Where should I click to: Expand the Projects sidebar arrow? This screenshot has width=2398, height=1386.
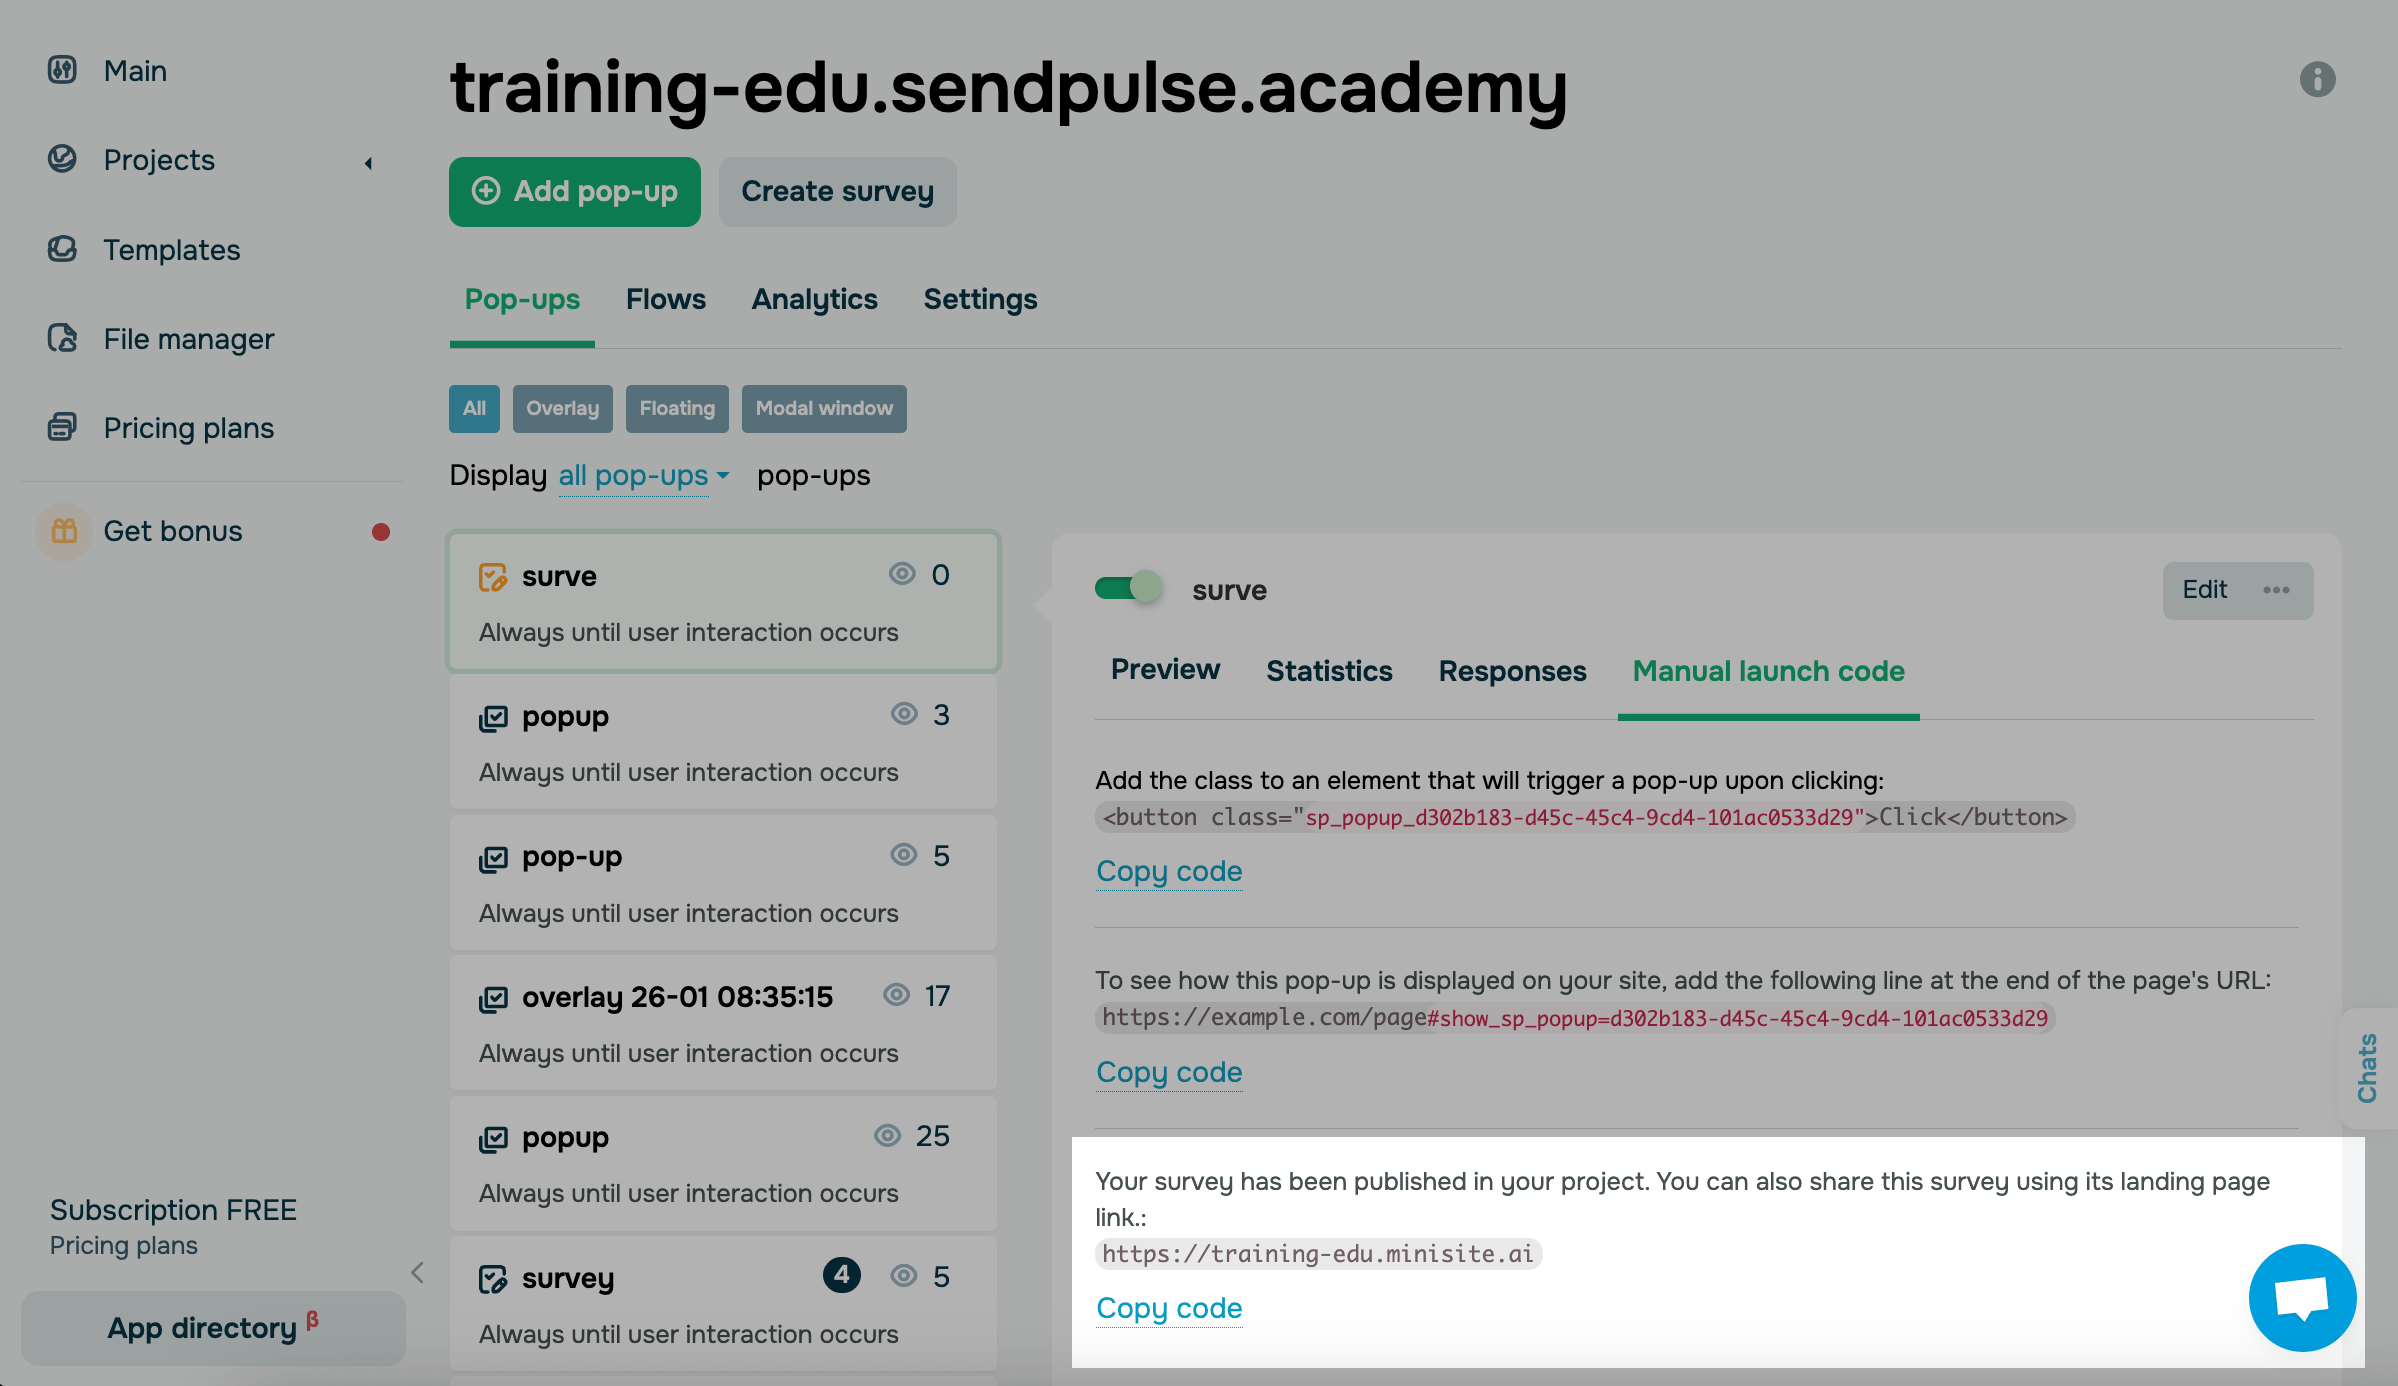(368, 162)
